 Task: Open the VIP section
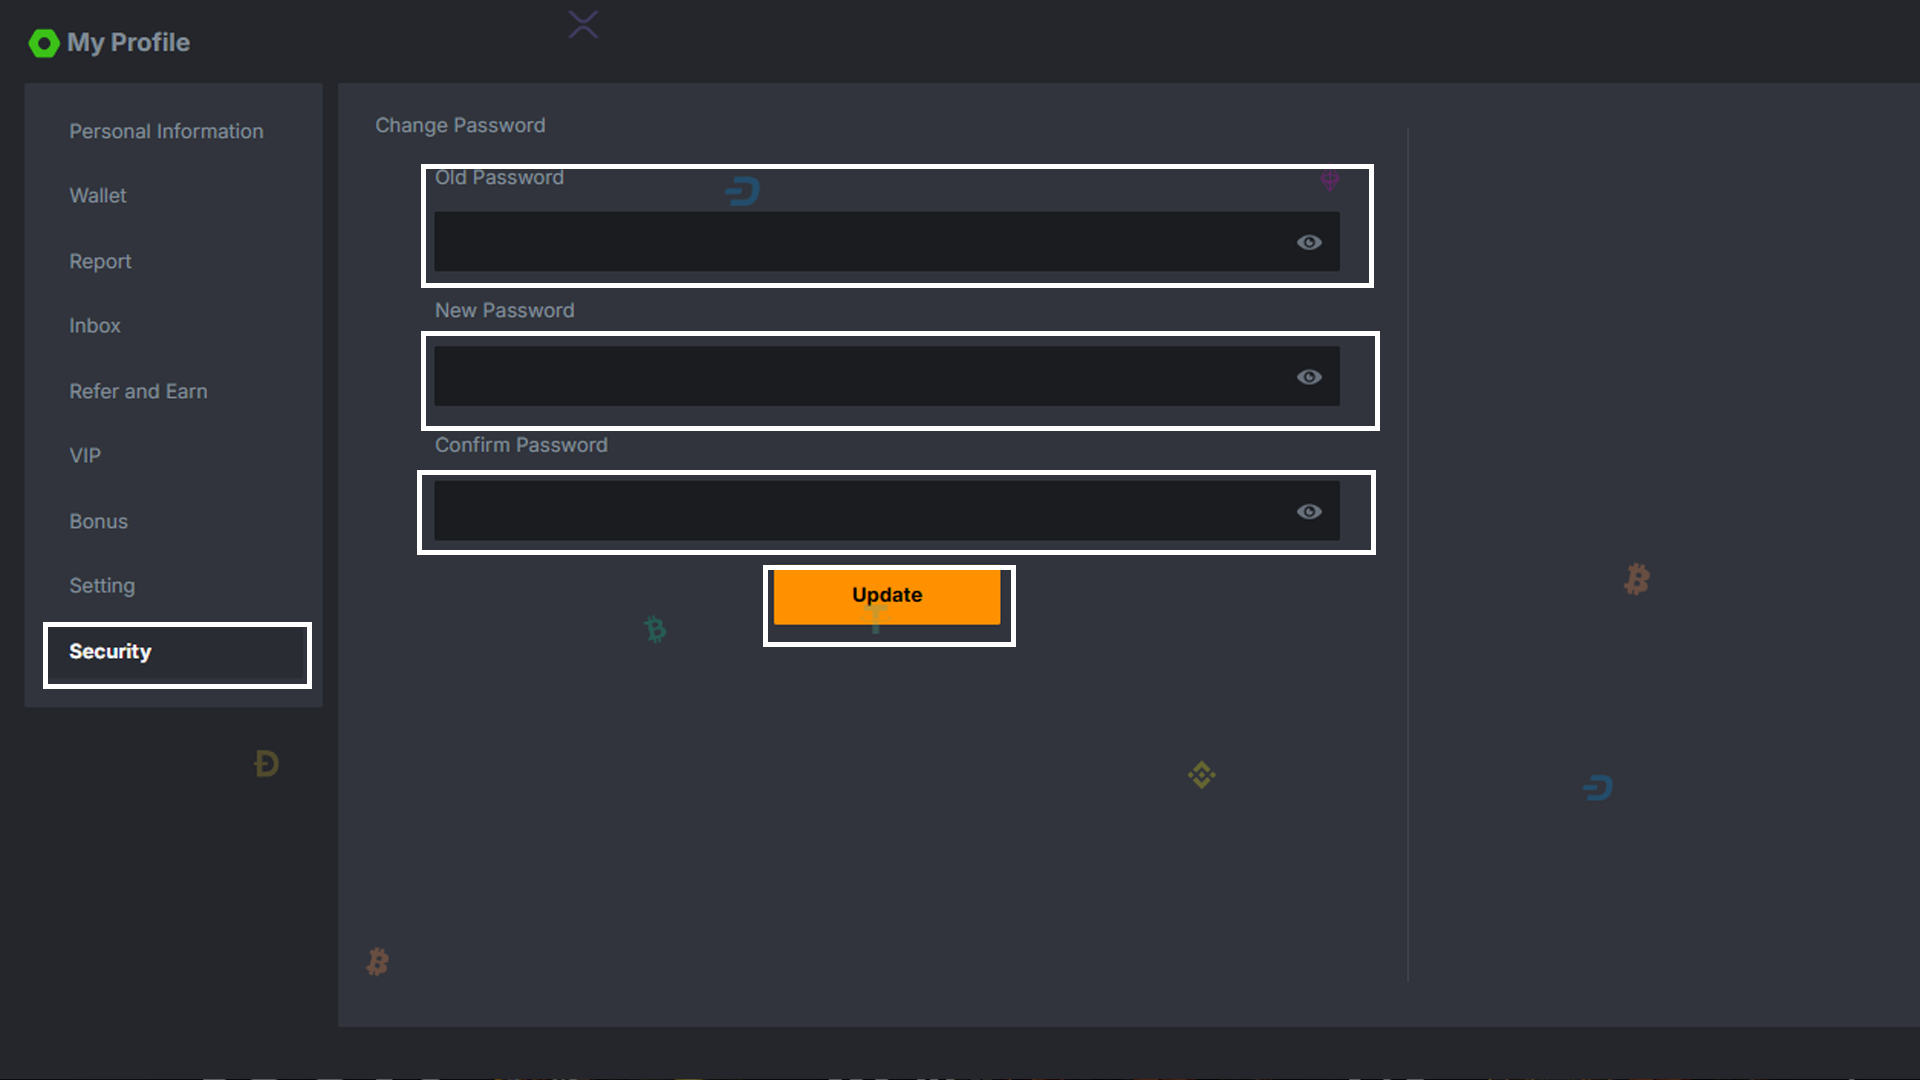(85, 456)
